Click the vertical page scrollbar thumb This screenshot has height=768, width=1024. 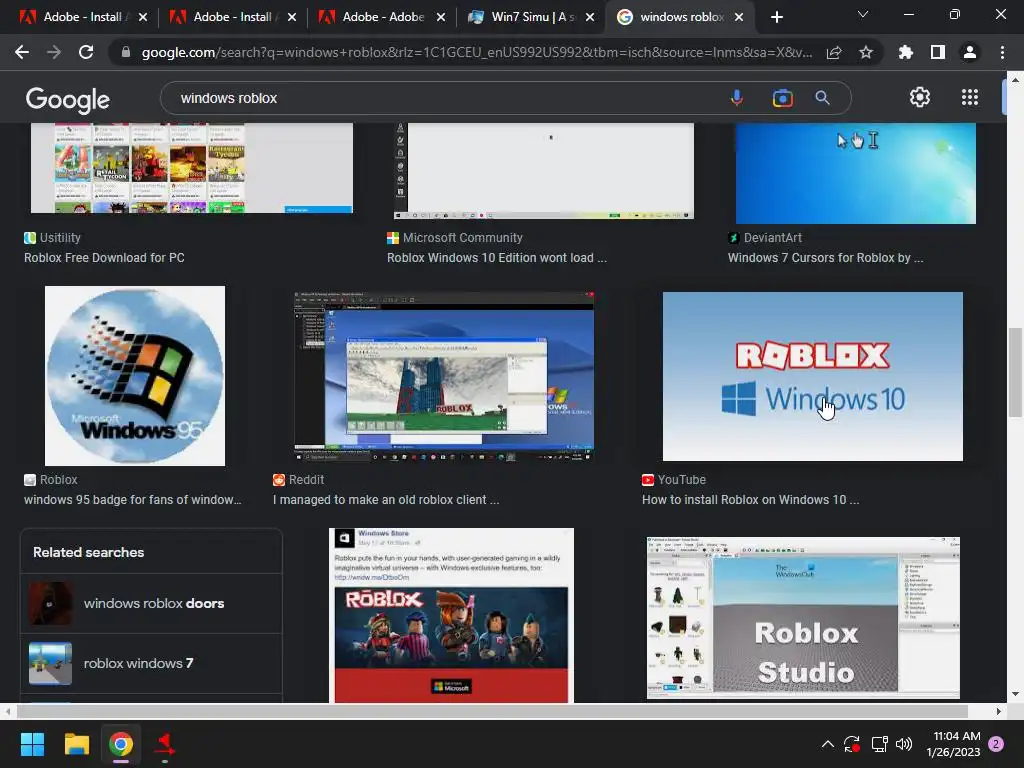1015,372
